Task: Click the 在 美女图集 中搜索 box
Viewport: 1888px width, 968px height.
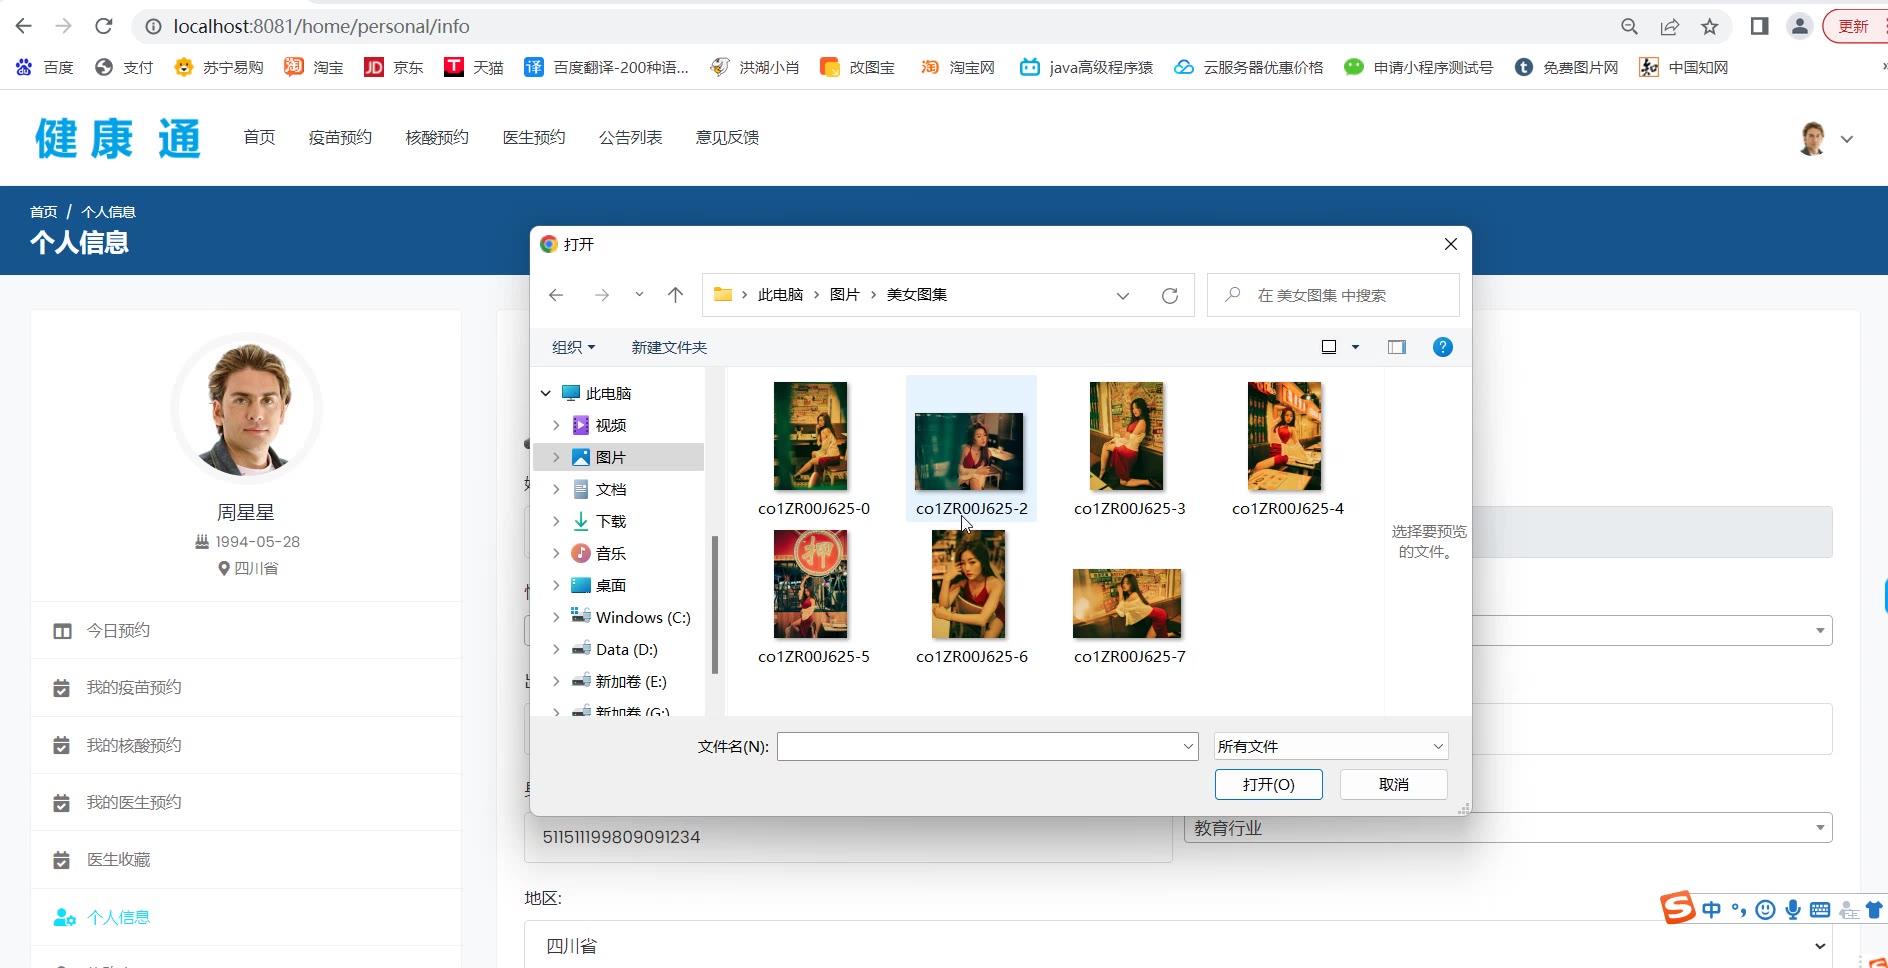Action: pos(1333,295)
